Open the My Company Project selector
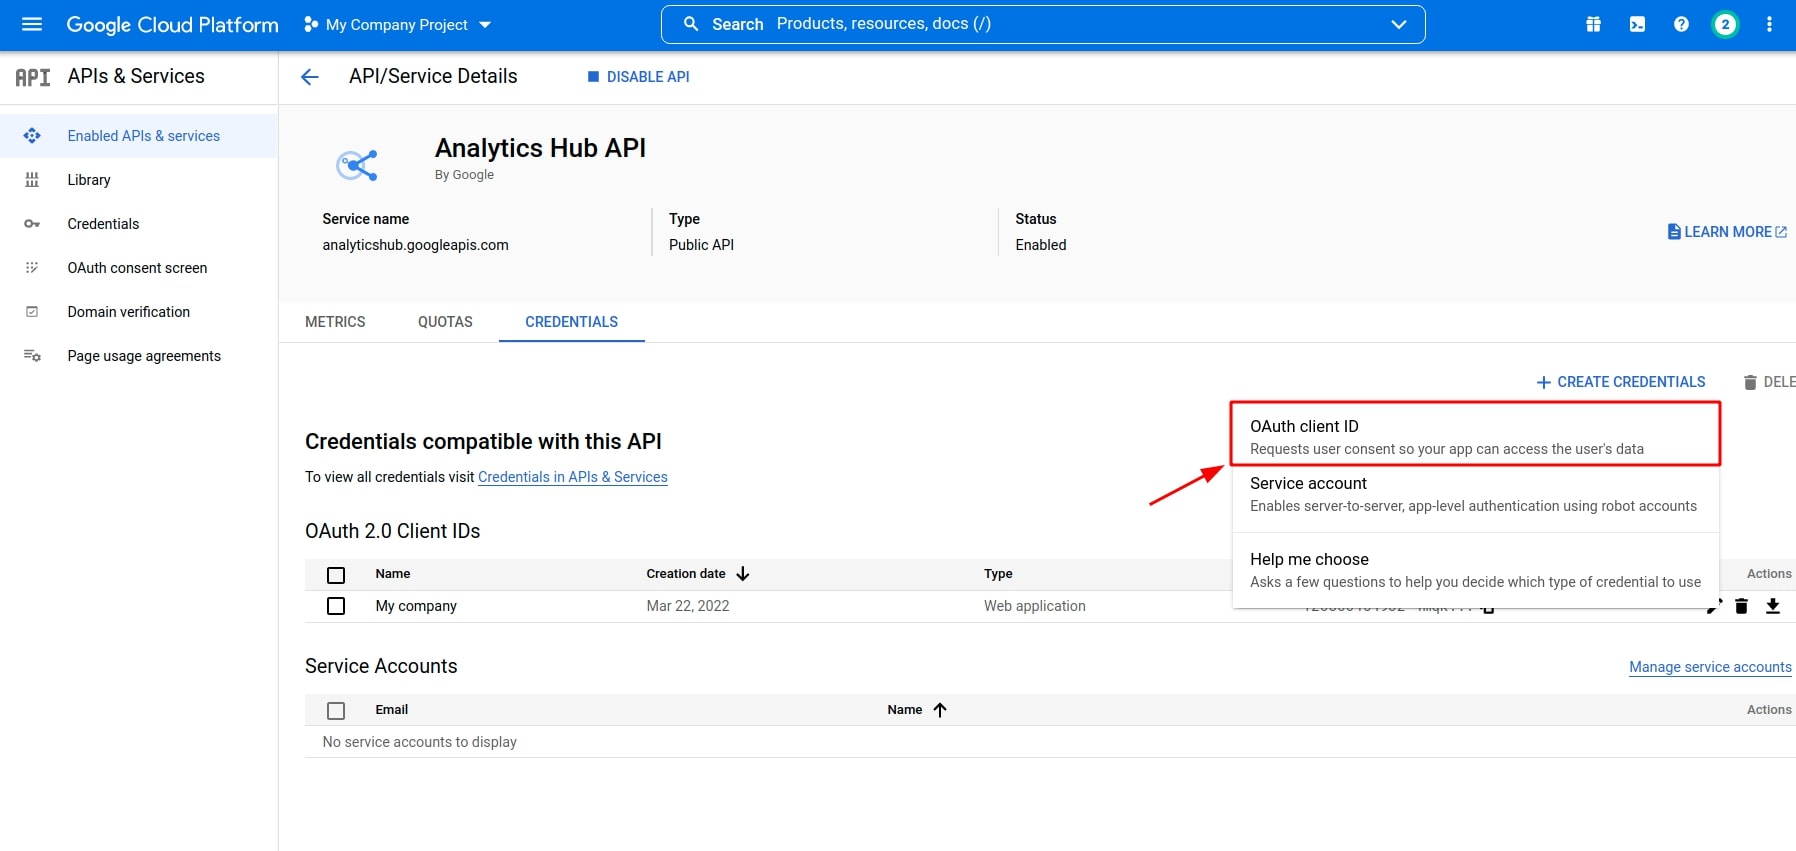Viewport: 1796px width, 851px height. pyautogui.click(x=398, y=25)
